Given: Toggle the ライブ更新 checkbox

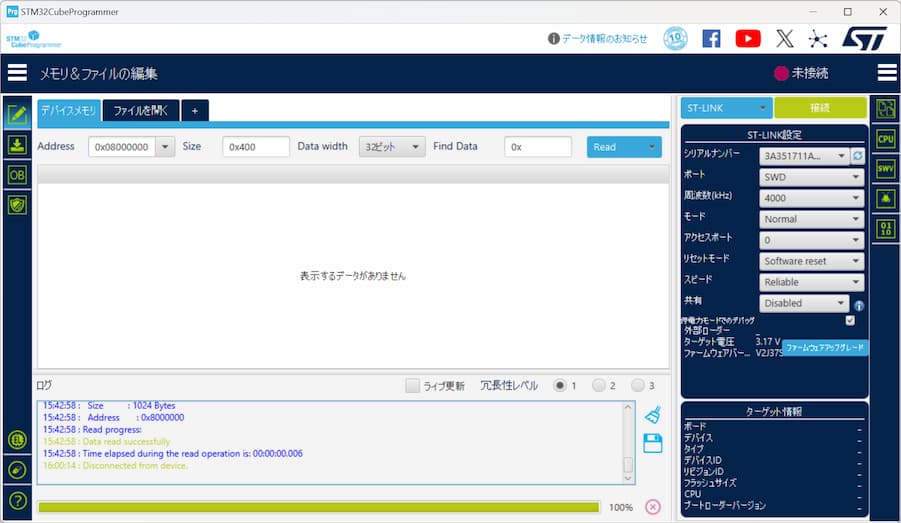Looking at the screenshot, I should (x=412, y=386).
